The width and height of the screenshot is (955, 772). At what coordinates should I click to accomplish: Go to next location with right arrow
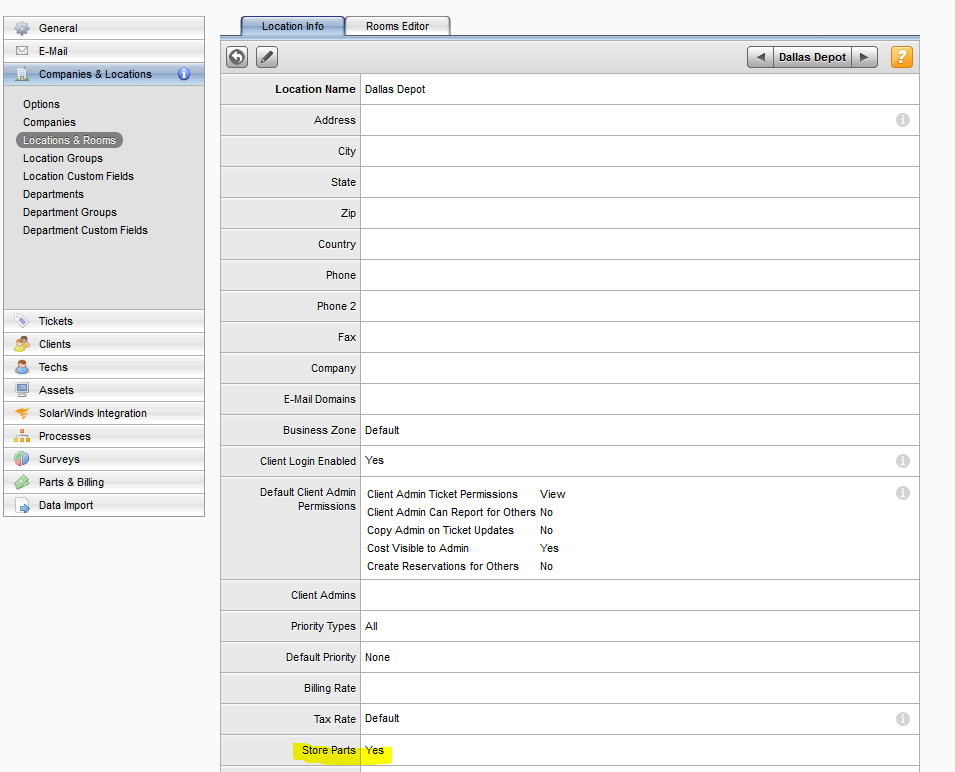864,57
